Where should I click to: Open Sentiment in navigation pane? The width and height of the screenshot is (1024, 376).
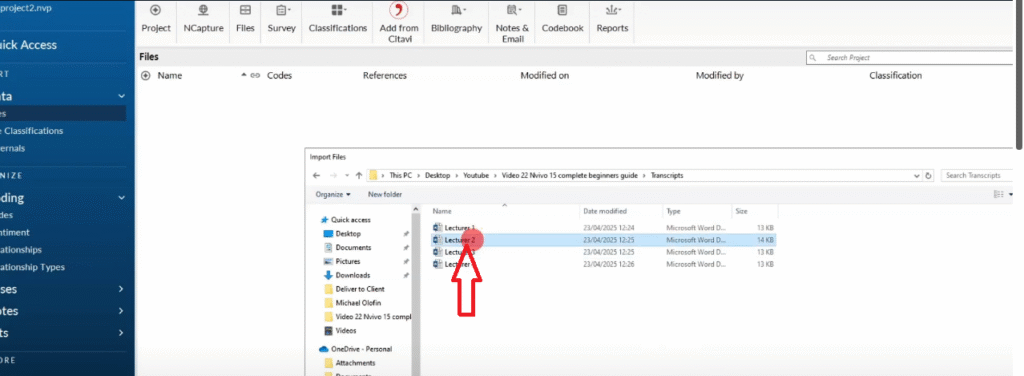[x=15, y=232]
